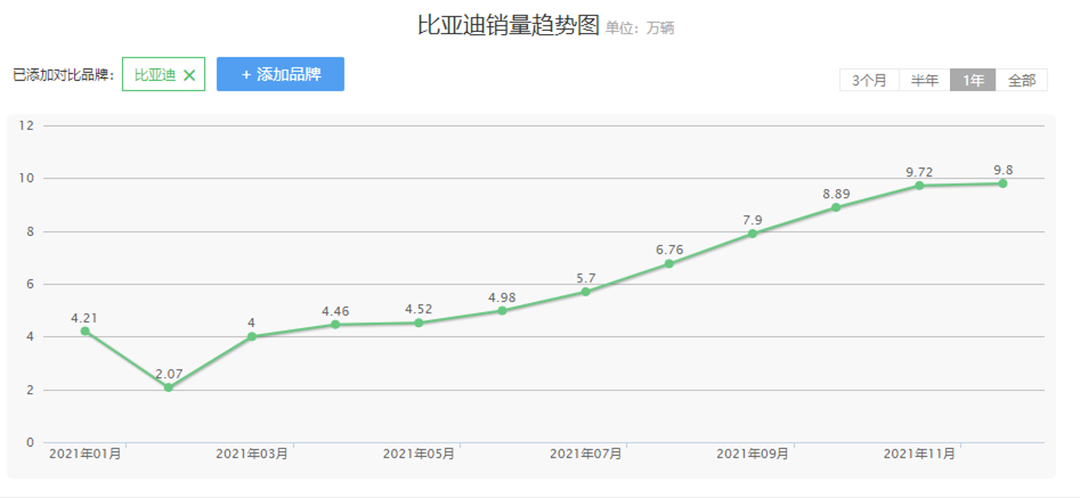Remove the 比亚迪 brand tag via X
Image resolution: width=1080 pixels, height=498 pixels.
click(x=190, y=75)
